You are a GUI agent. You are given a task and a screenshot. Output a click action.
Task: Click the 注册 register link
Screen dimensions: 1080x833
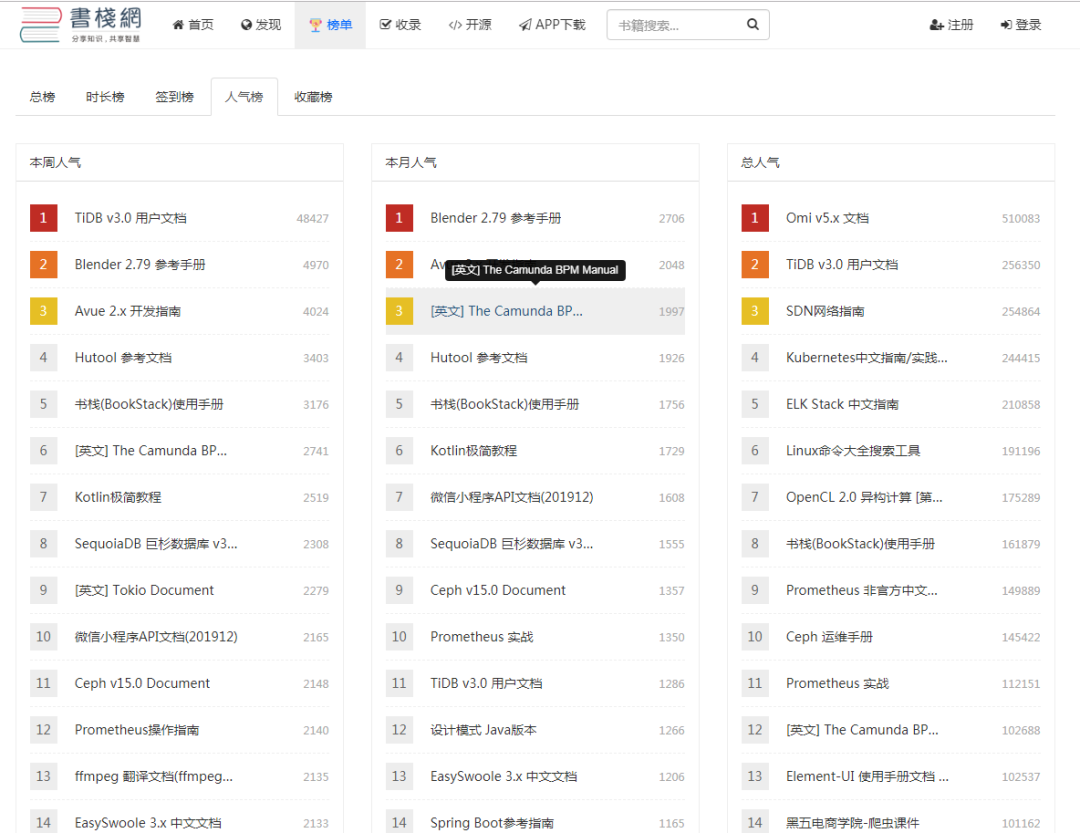pyautogui.click(x=951, y=25)
